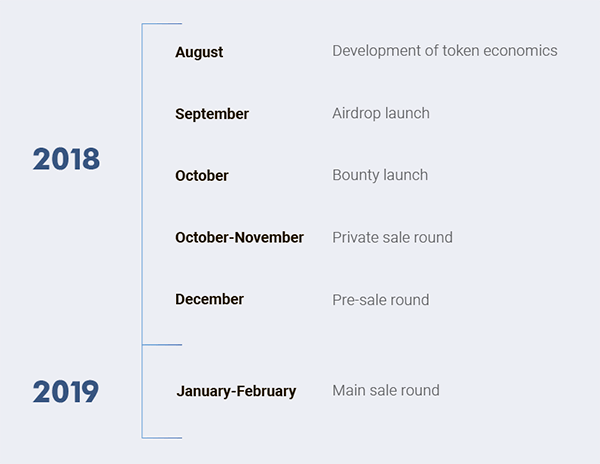The height and width of the screenshot is (464, 600).
Task: Click the October month label
Action: click(x=202, y=176)
